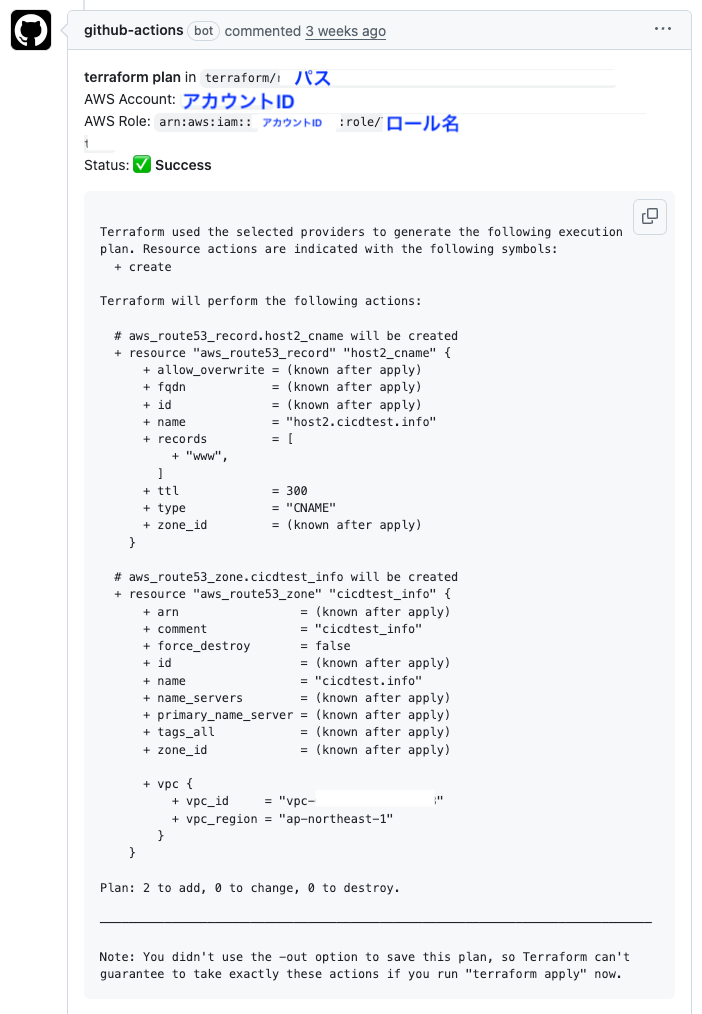Copy the terraform plan code block

650,216
